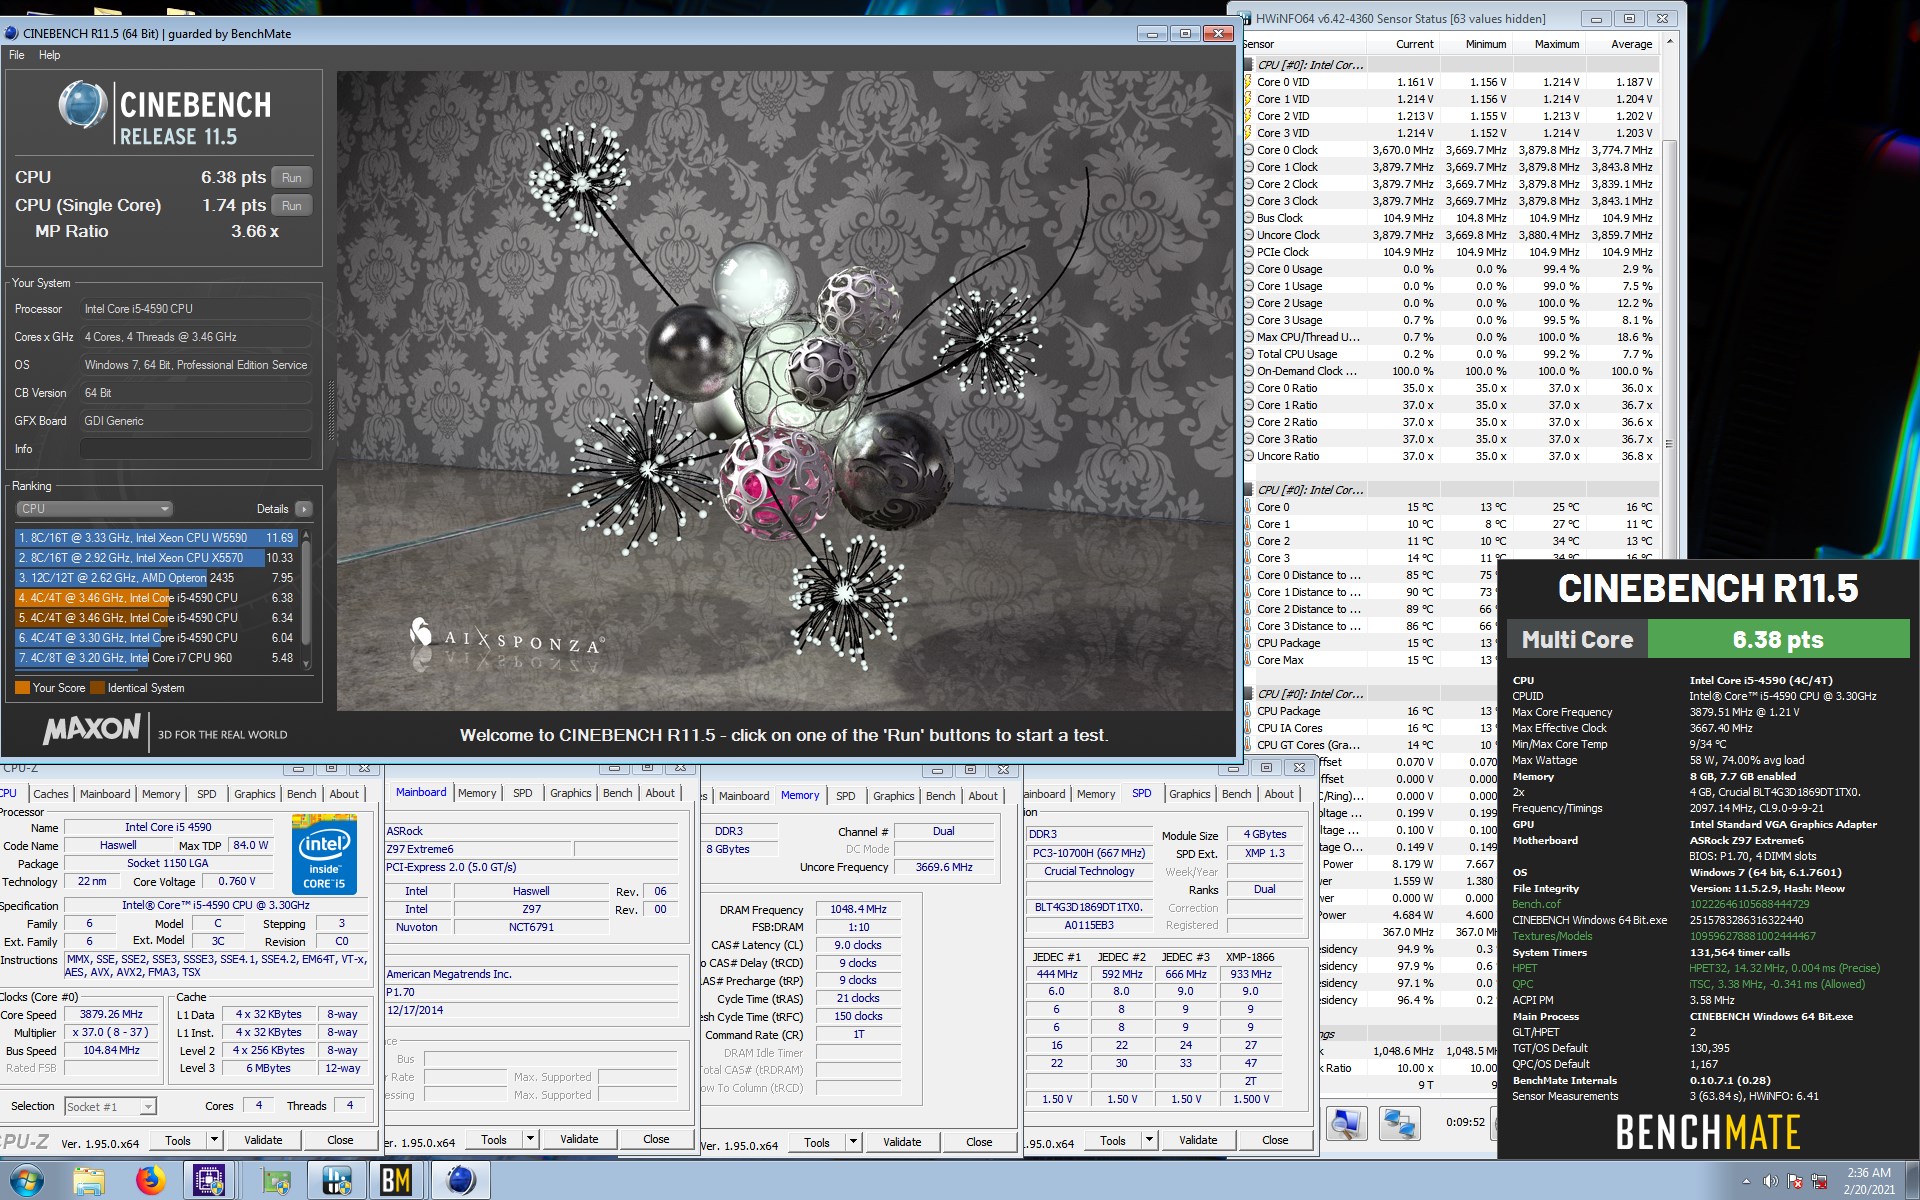Image resolution: width=1920 pixels, height=1200 pixels.
Task: Switch to CPU-Z via its taskbar icon
Action: coord(209,1181)
